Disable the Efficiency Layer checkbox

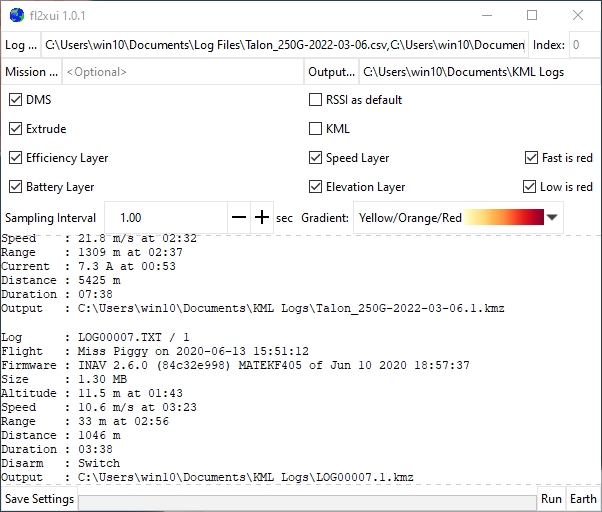click(16, 158)
